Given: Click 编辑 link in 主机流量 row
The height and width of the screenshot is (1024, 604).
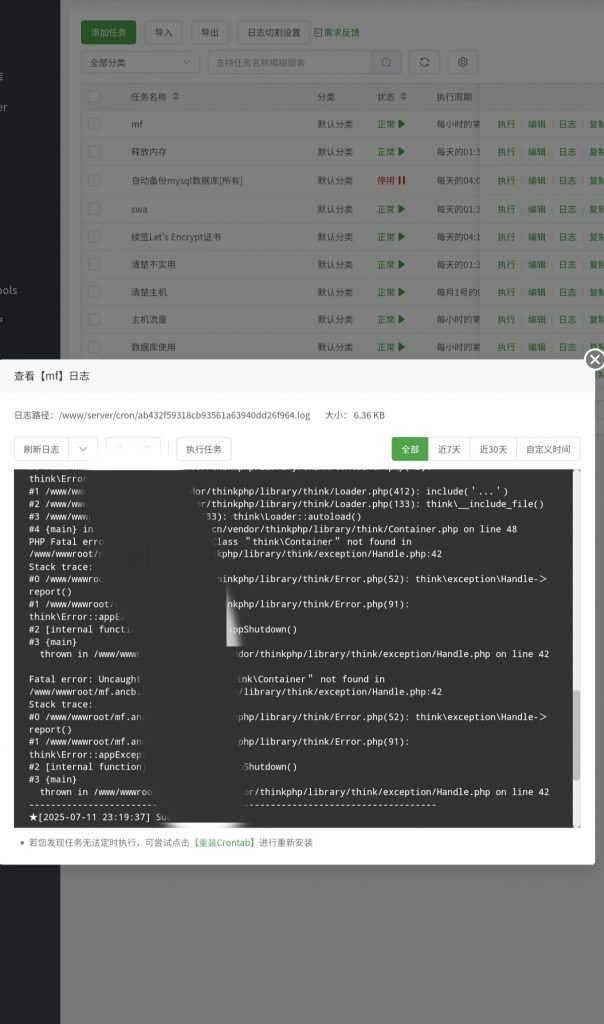Looking at the screenshot, I should pos(537,319).
